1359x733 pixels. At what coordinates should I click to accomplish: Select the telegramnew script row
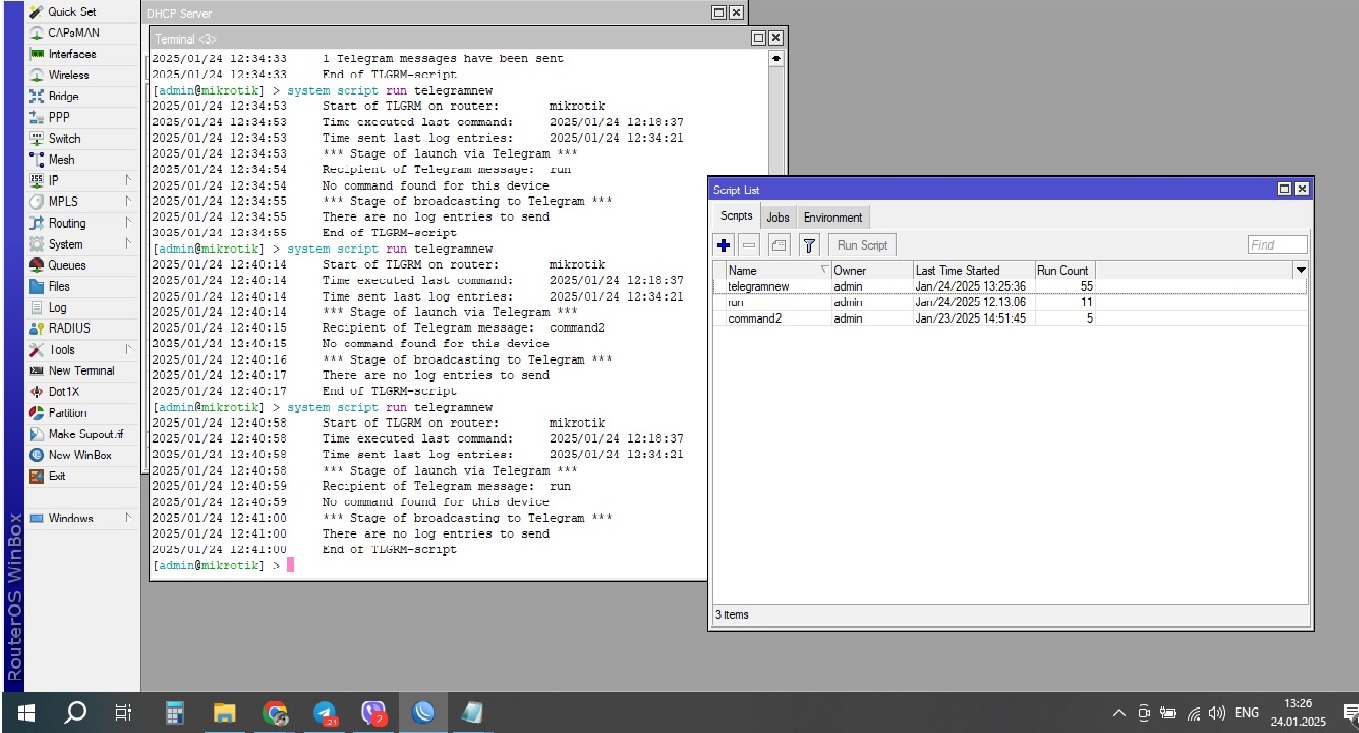coord(1010,286)
